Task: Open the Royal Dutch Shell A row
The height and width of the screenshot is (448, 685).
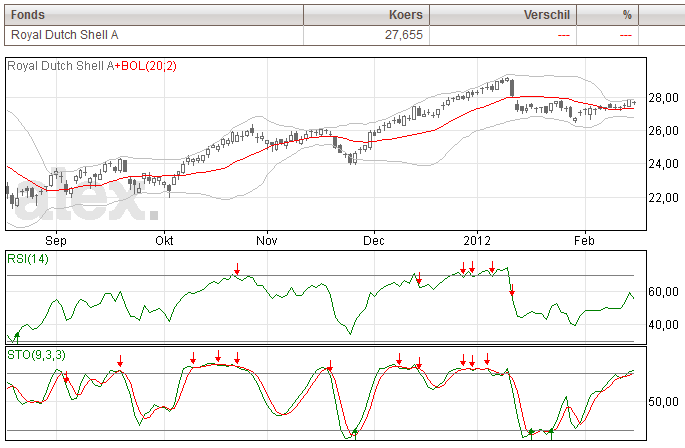Action: 344,35
